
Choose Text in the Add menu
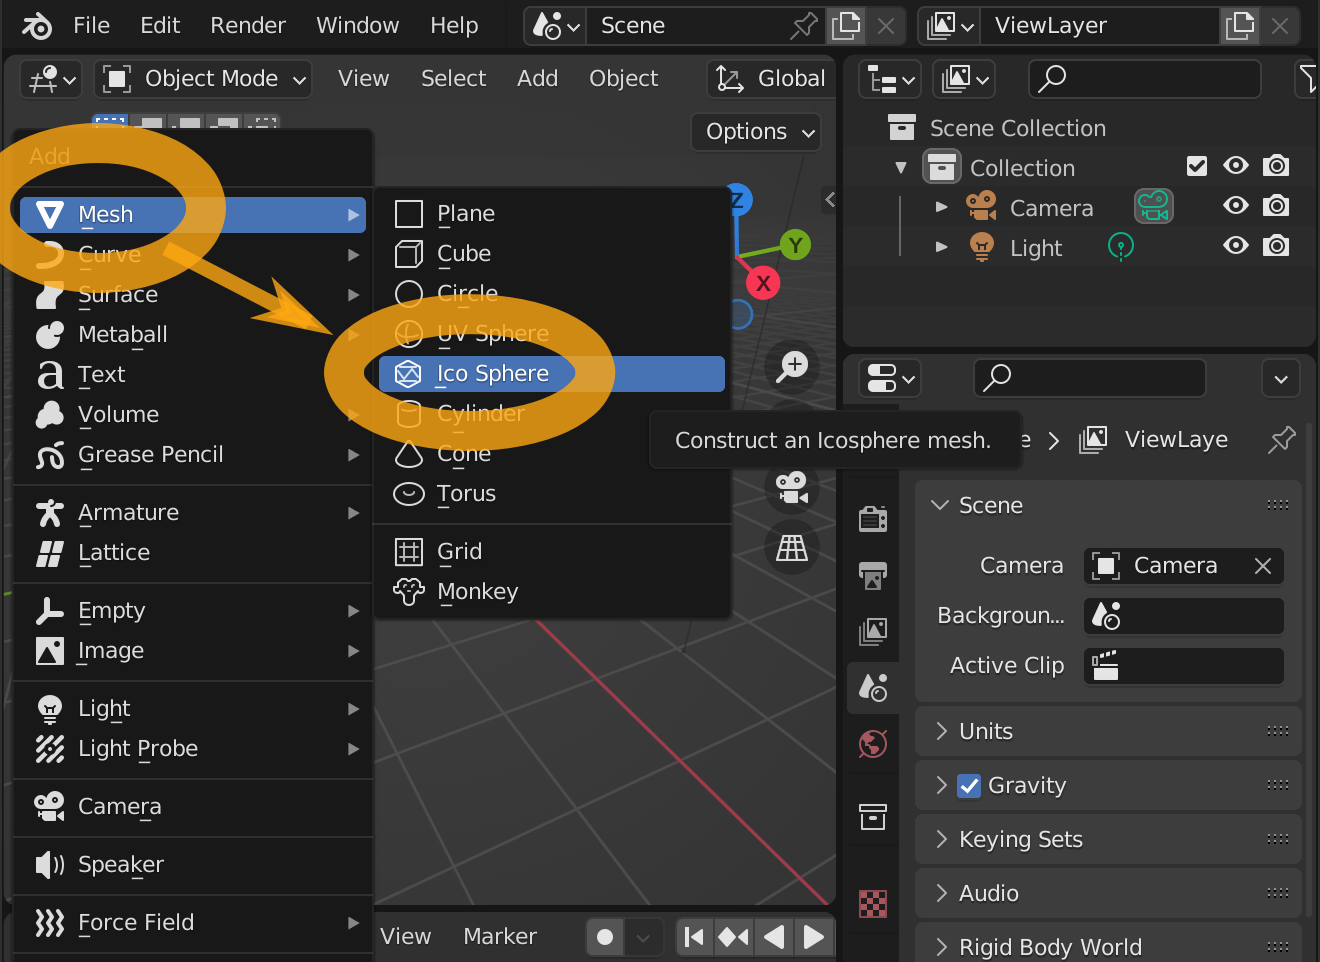[193, 375]
